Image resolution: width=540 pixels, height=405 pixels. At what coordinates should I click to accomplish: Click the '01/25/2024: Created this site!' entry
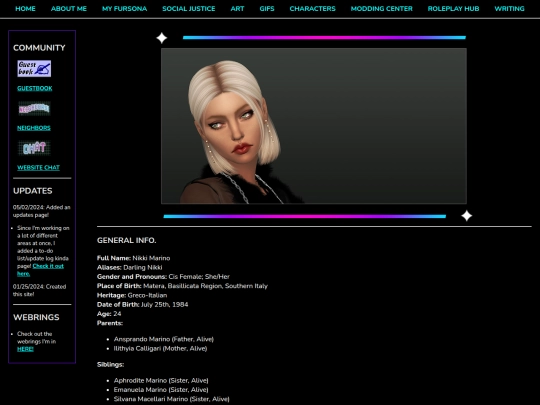click(39, 290)
